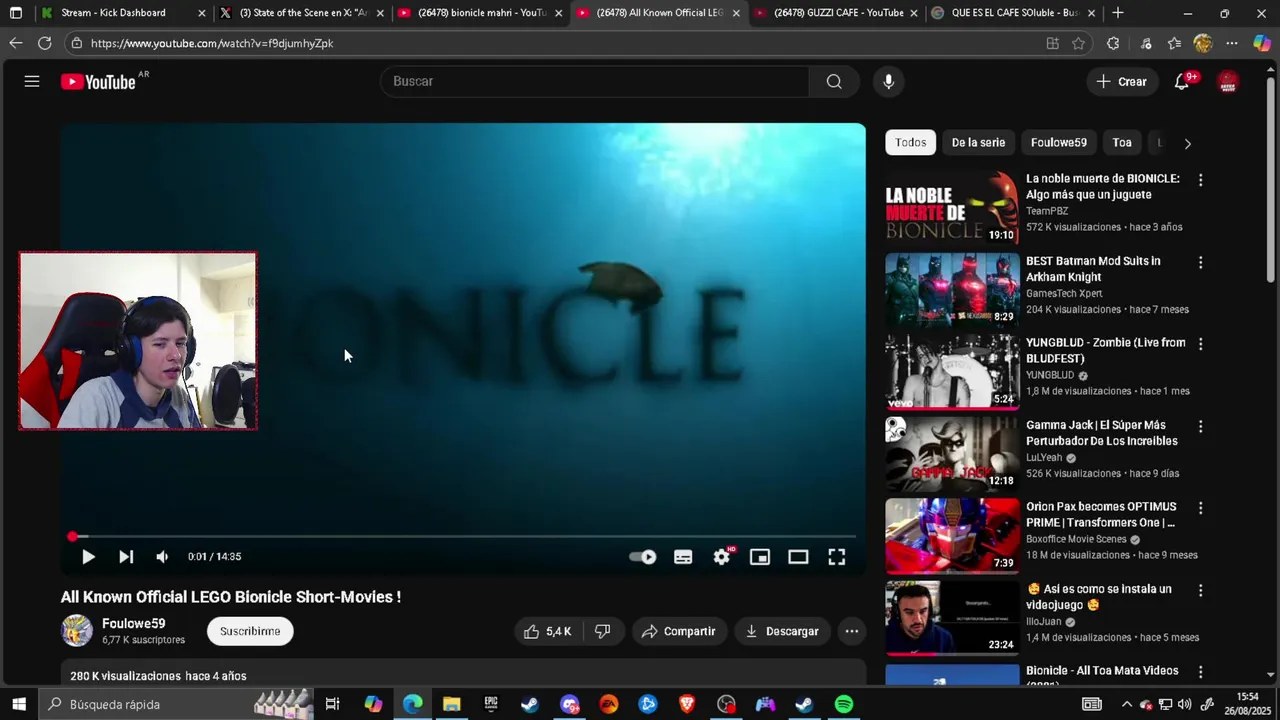Mute the video volume
This screenshot has height=720, width=1280.
(162, 557)
